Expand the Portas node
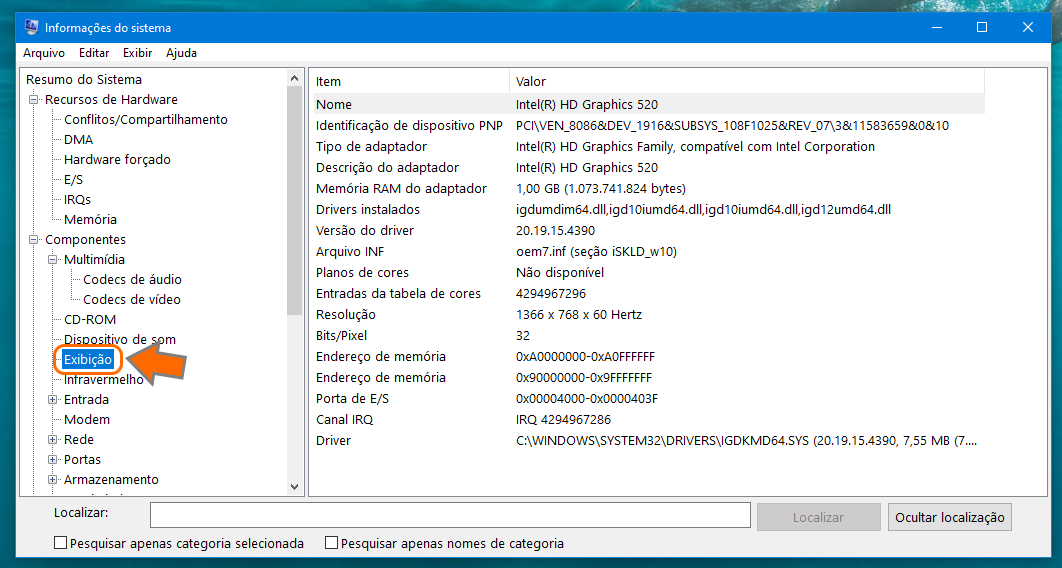Screen dimensions: 1062x568 [52, 459]
